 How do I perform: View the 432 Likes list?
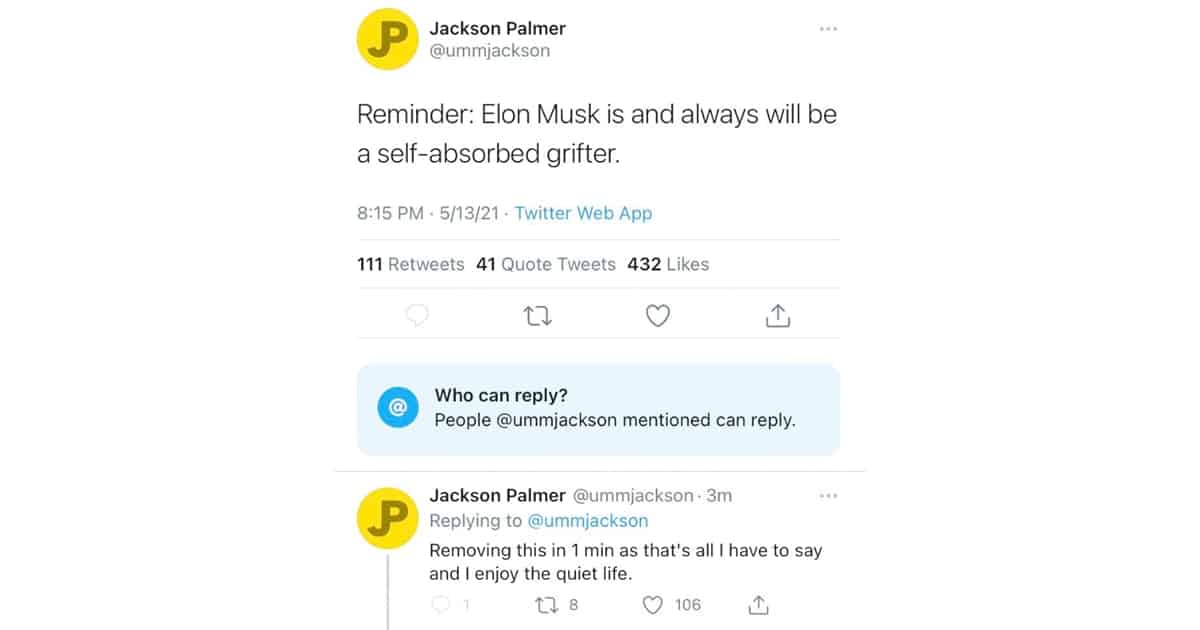click(668, 264)
